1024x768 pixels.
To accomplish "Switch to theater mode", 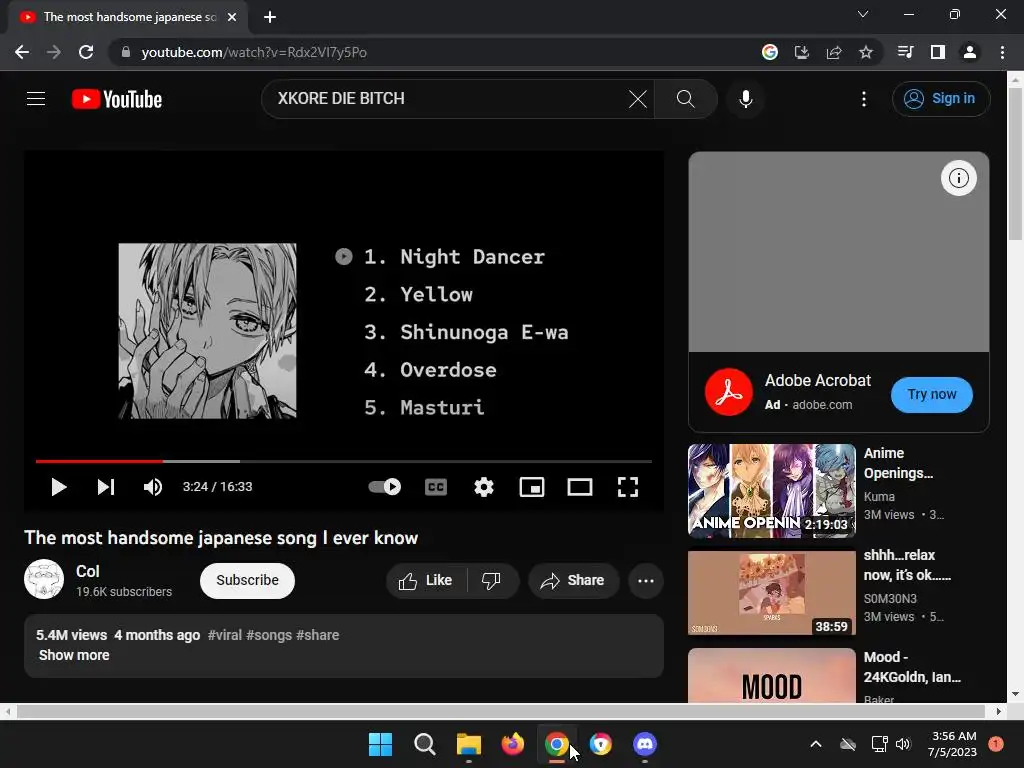I will click(580, 487).
